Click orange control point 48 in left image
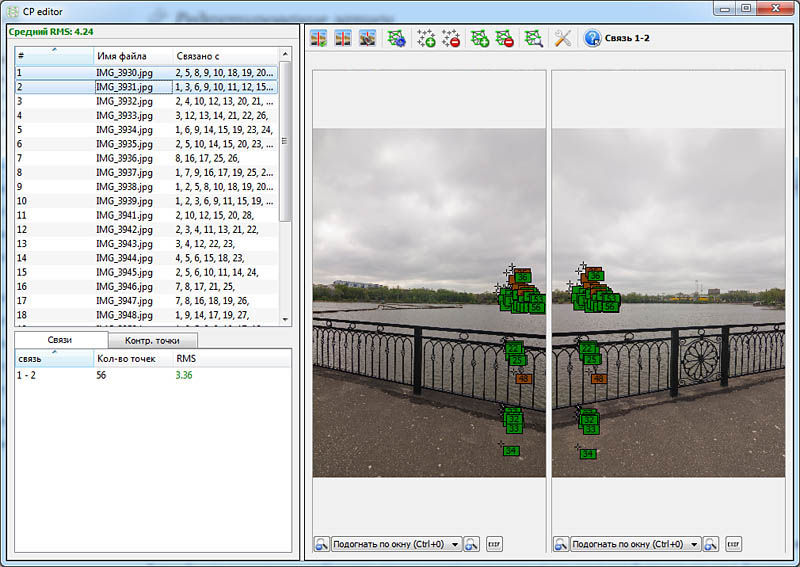Screen dimensions: 800x567 pos(523,379)
